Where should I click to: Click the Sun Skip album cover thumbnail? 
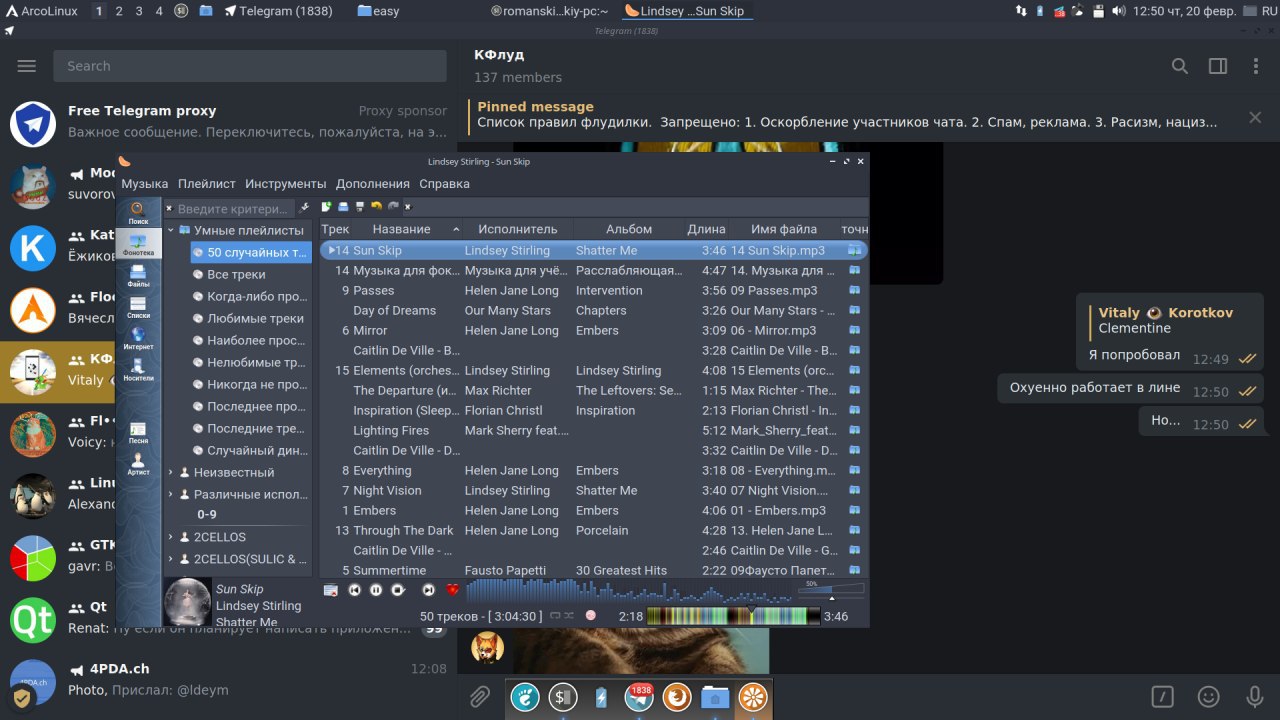[188, 602]
